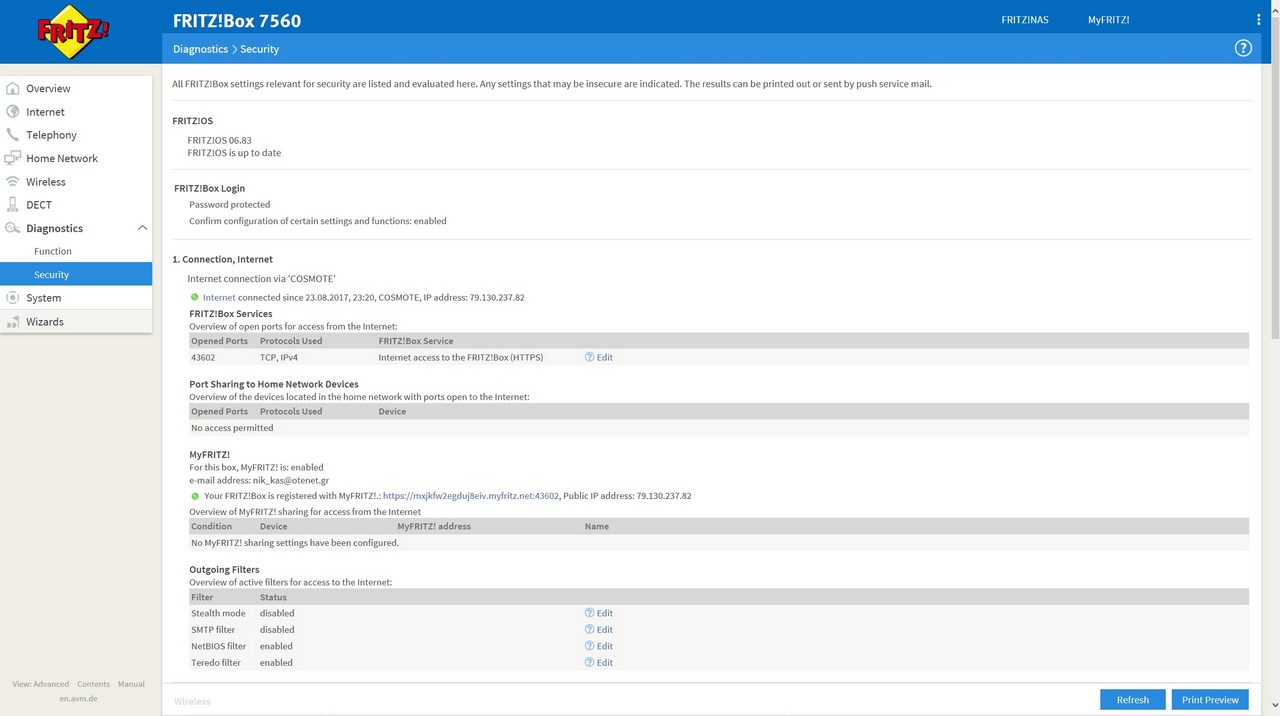Screen dimensions: 1280x716
Task: Visit en.avm.de footer link
Action: 78,698
